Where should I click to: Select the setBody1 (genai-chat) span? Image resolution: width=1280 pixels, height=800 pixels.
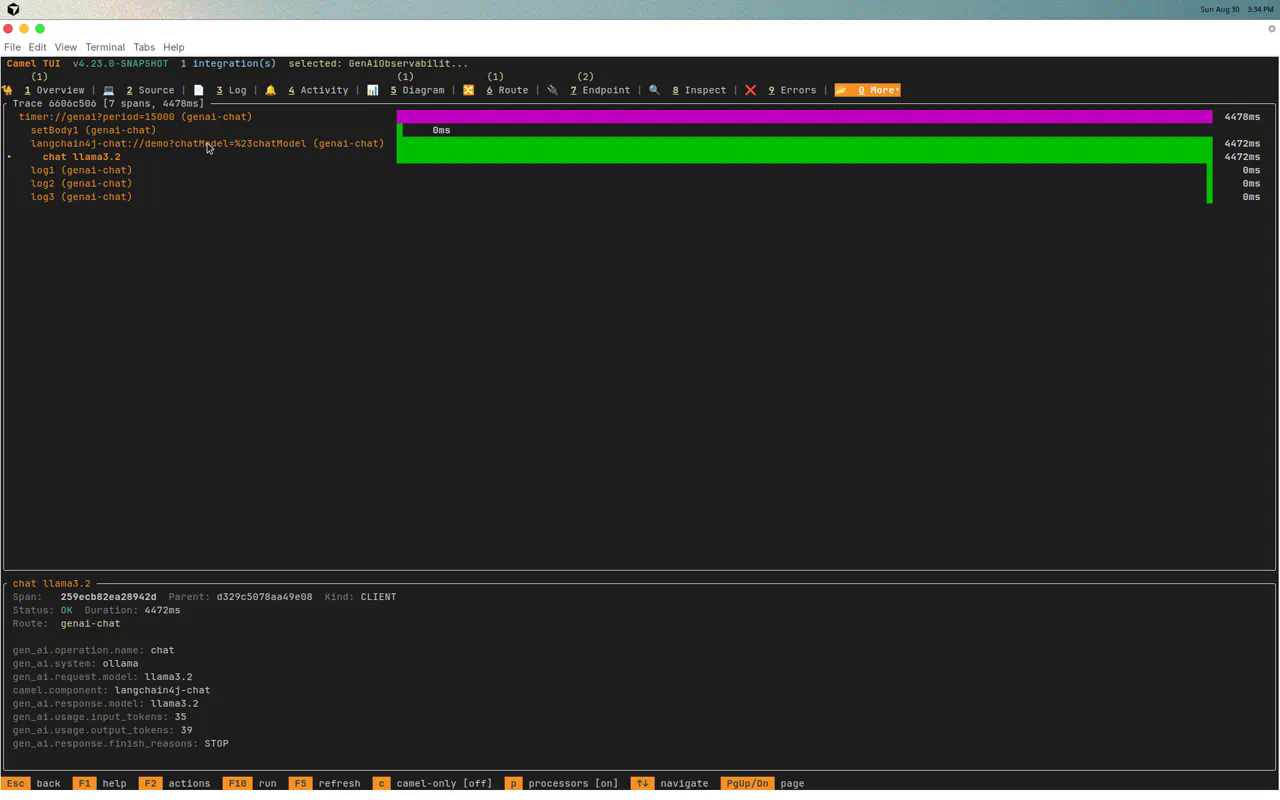tap(93, 130)
